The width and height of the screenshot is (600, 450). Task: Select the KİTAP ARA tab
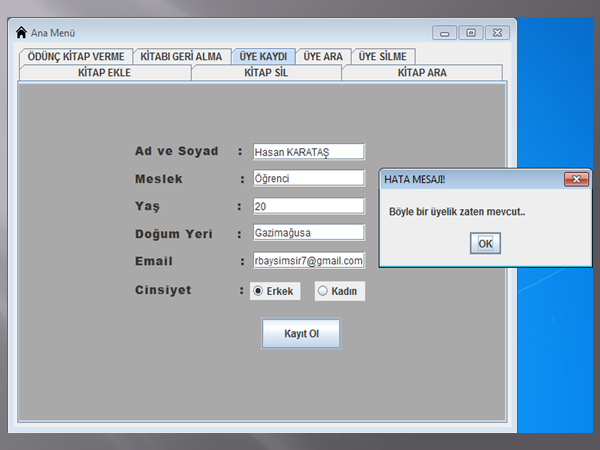[422, 72]
